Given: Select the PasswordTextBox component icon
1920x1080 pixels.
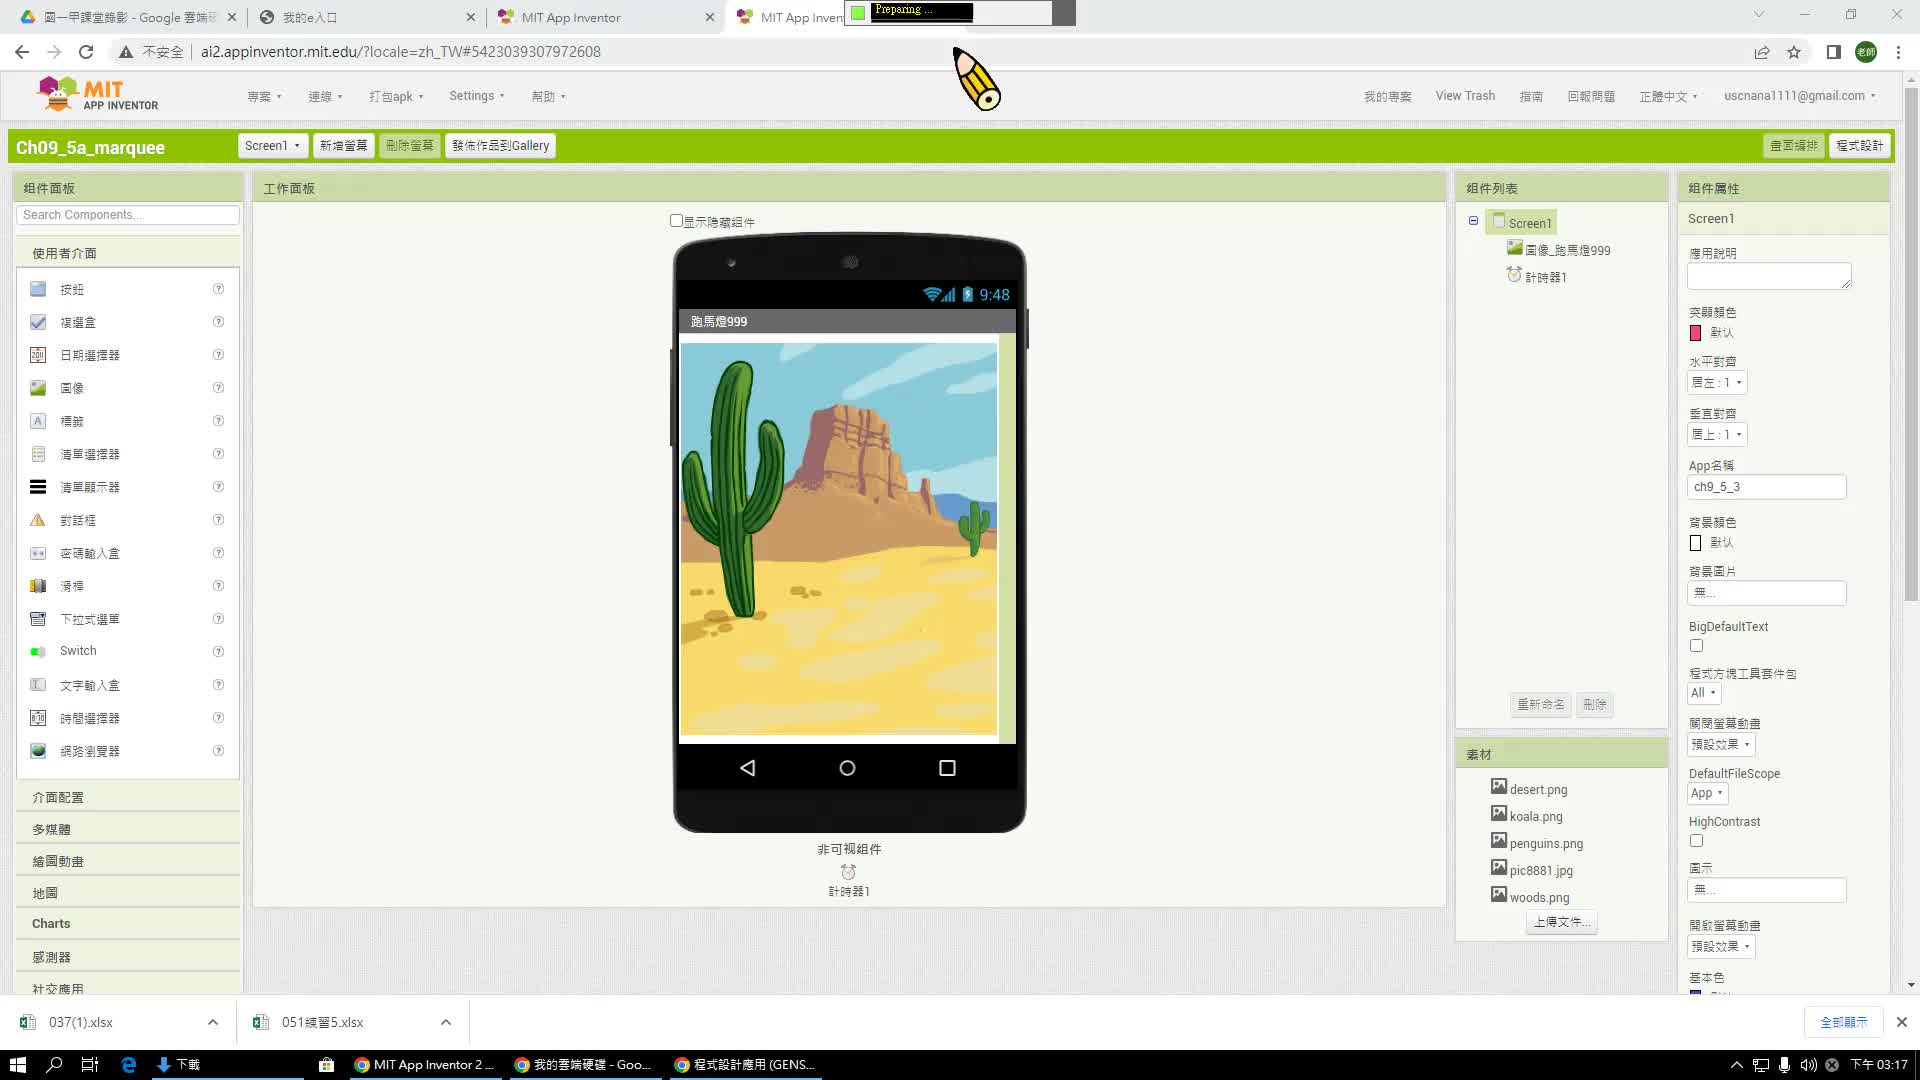Looking at the screenshot, I should tap(38, 553).
